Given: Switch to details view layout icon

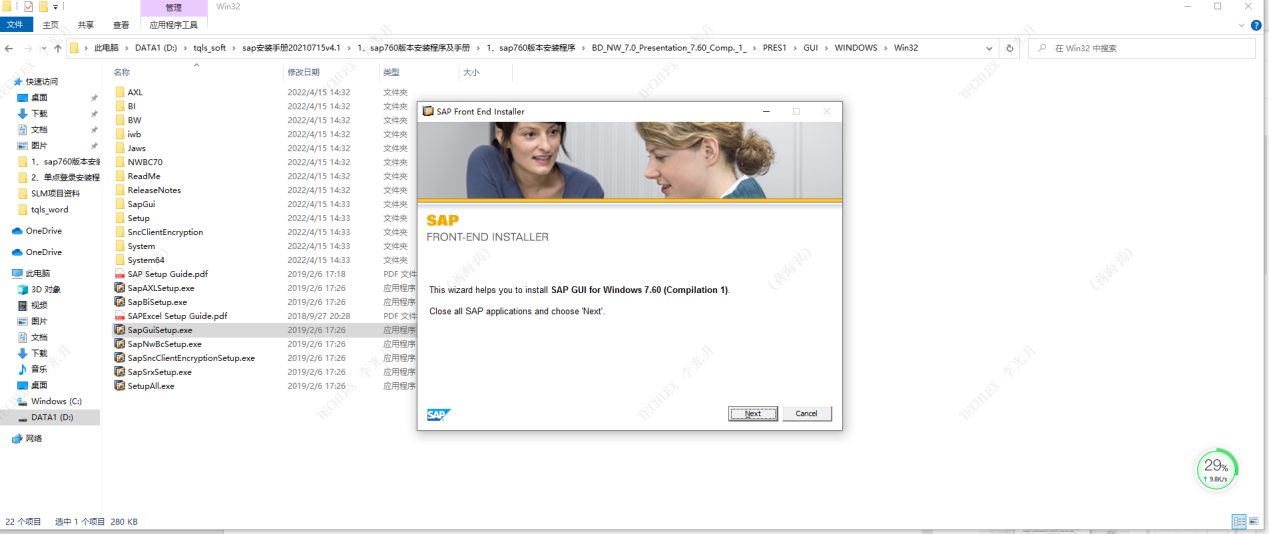Looking at the screenshot, I should [x=1240, y=522].
